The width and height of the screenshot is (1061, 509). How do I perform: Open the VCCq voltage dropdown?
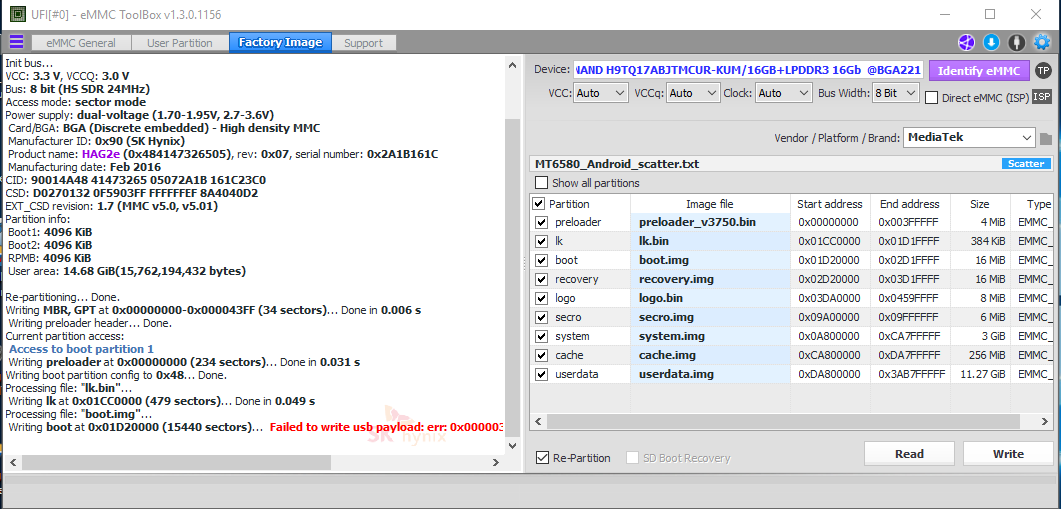click(x=693, y=93)
